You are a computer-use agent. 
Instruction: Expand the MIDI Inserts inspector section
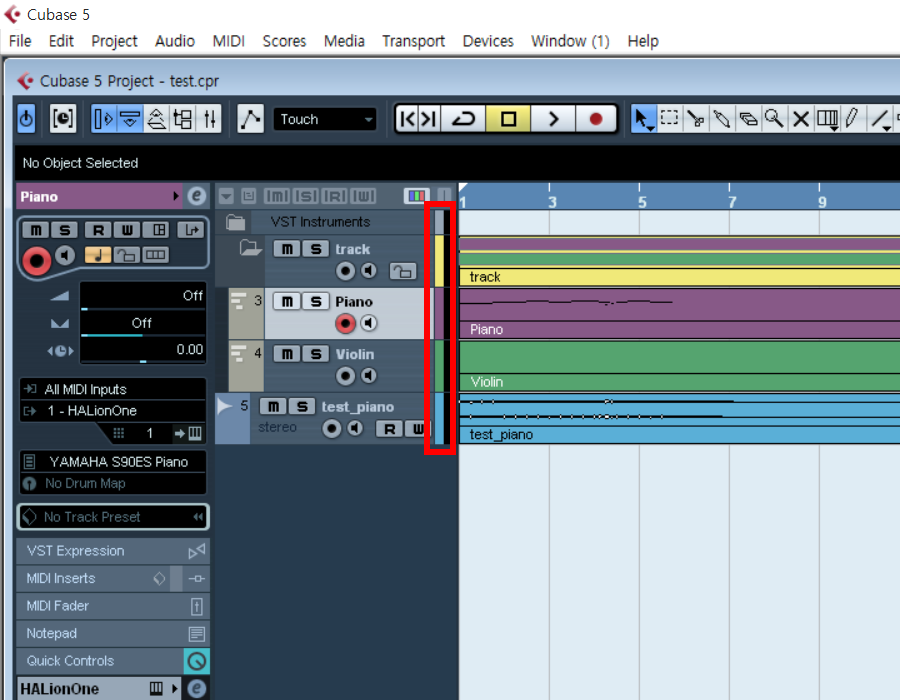click(113, 578)
